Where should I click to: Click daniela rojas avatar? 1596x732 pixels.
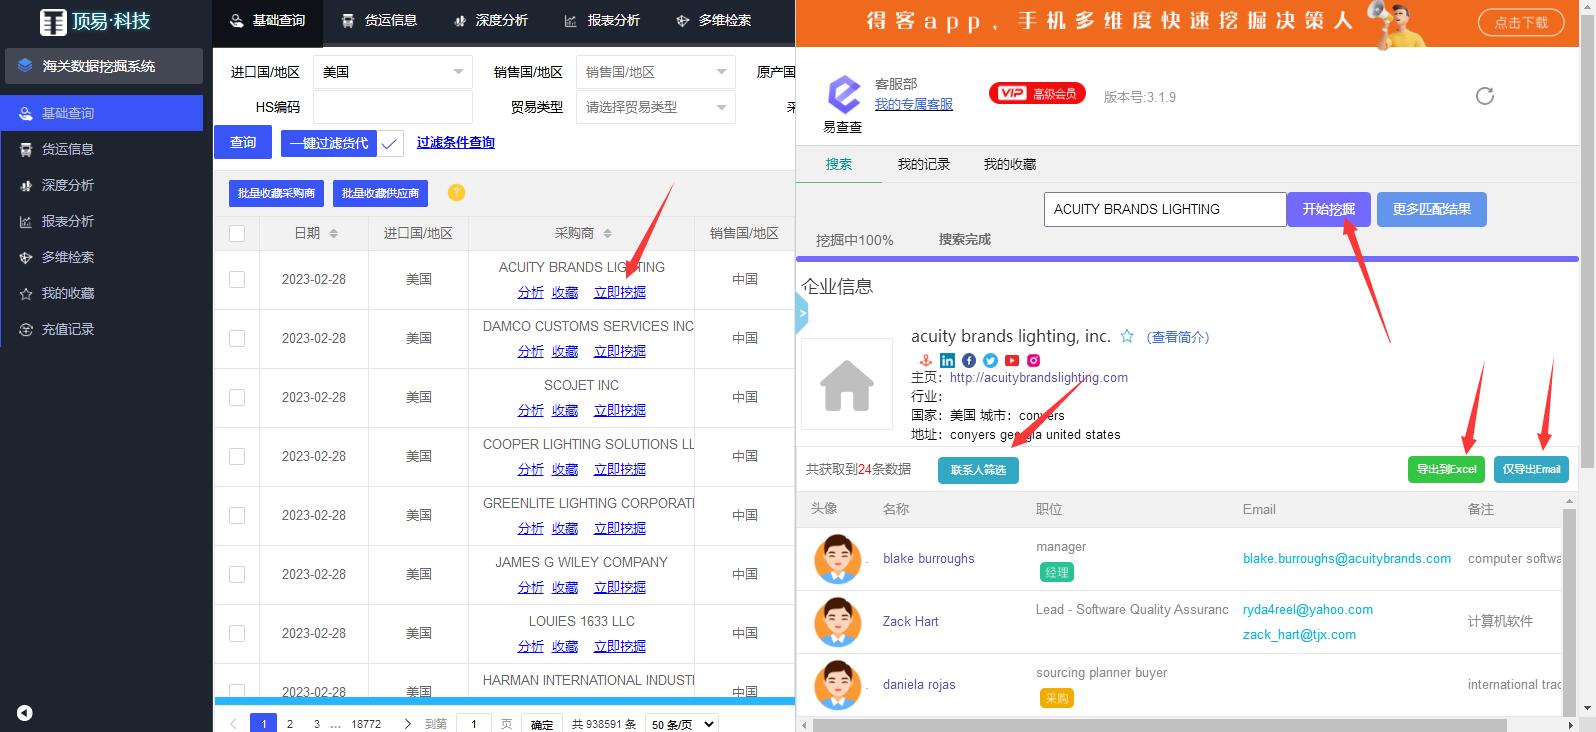click(838, 684)
